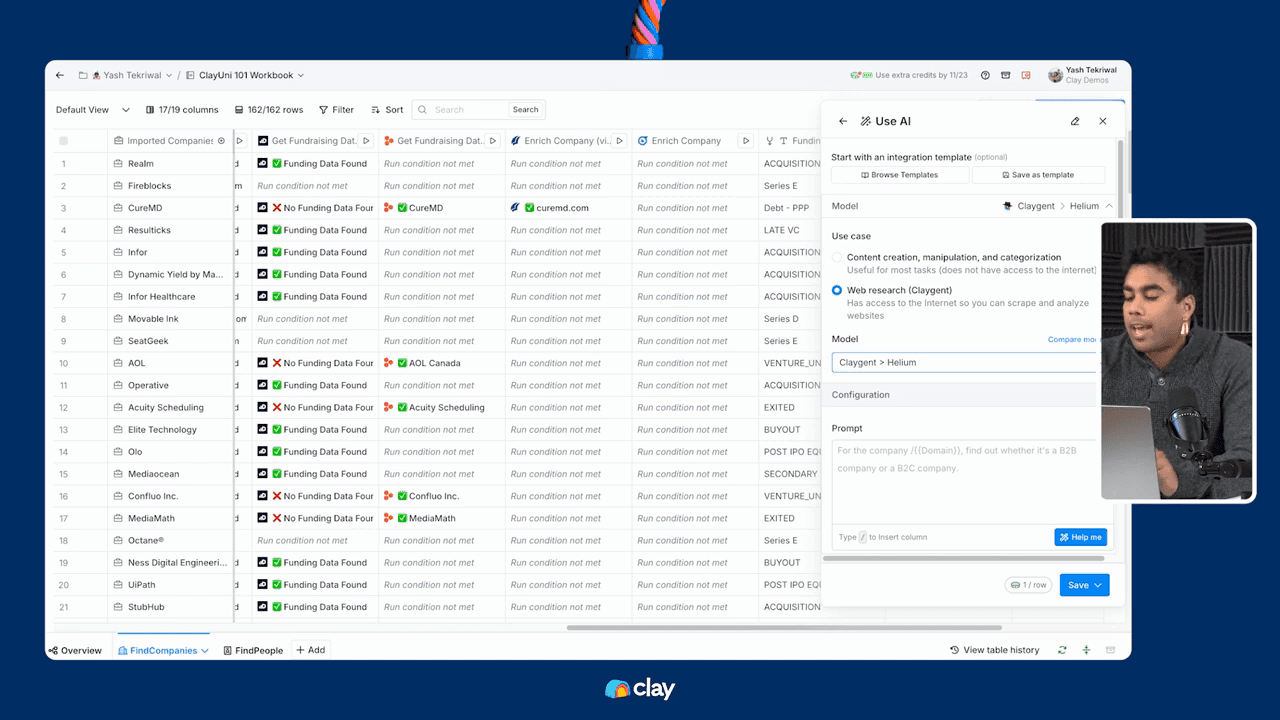
Task: Run the Enrich Company (vi.. column play button
Action: pyautogui.click(x=620, y=141)
